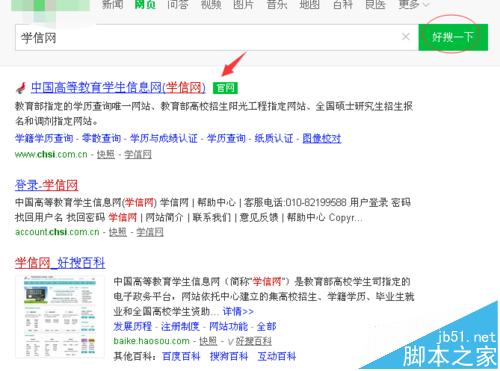Open the 良医 tab
The height and width of the screenshot is (371, 500).
[375, 5]
